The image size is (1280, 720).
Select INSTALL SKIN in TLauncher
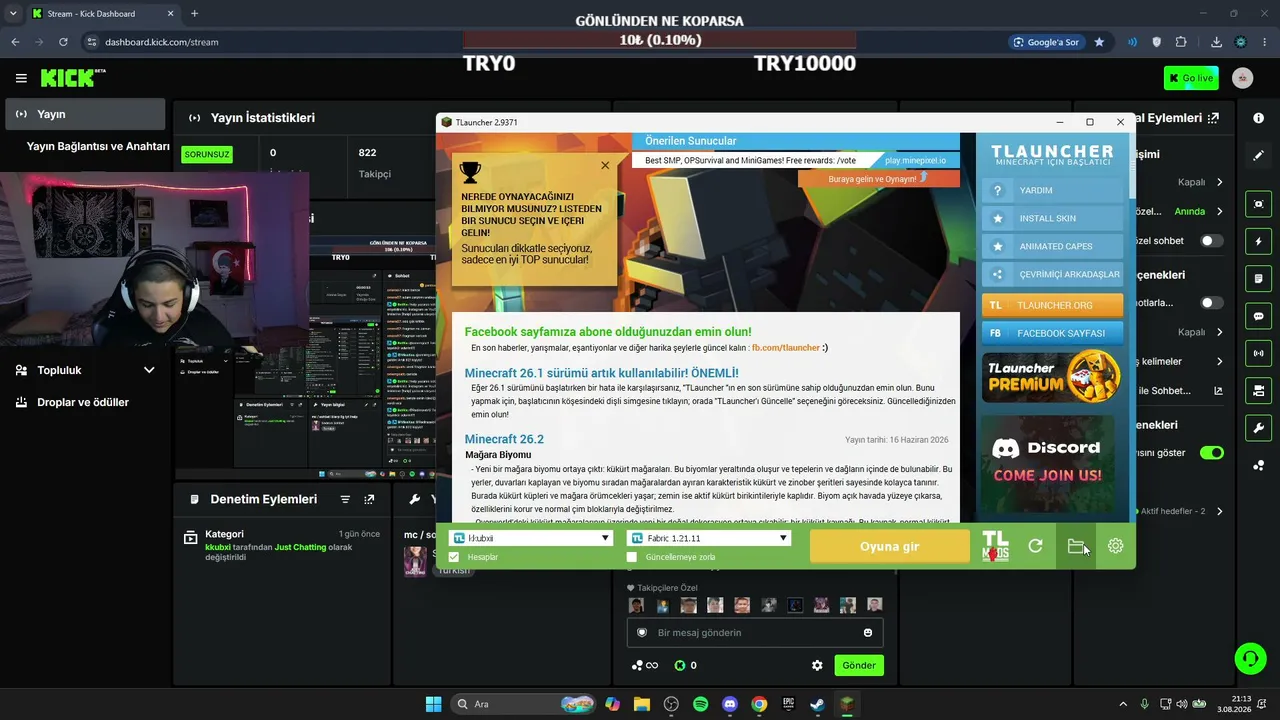1052,218
